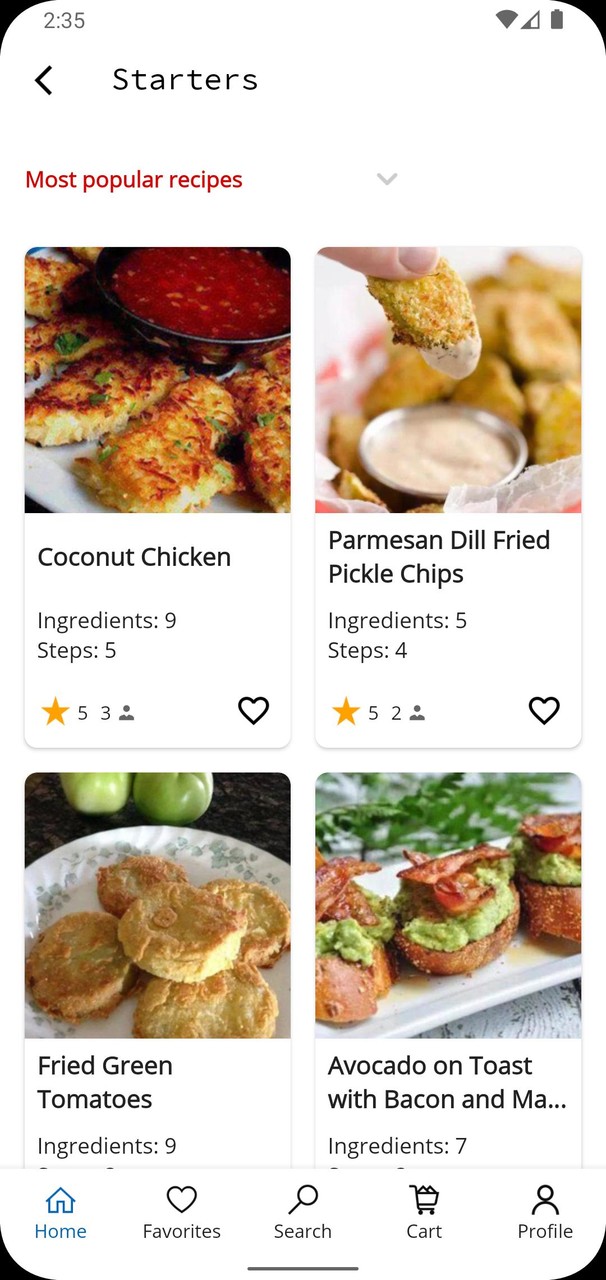Tap the person icon beside Coconut Chicken rating
The image size is (606, 1280).
coord(127,712)
